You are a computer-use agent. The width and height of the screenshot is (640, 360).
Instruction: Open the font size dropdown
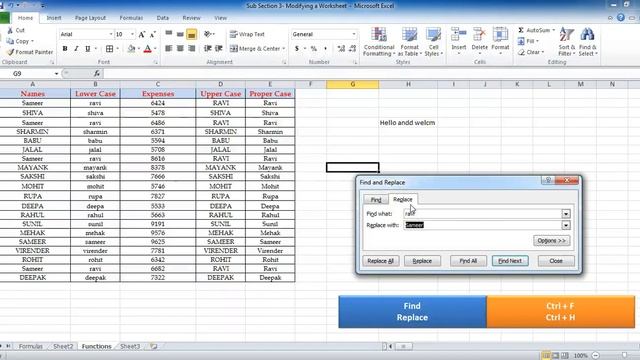click(132, 34)
